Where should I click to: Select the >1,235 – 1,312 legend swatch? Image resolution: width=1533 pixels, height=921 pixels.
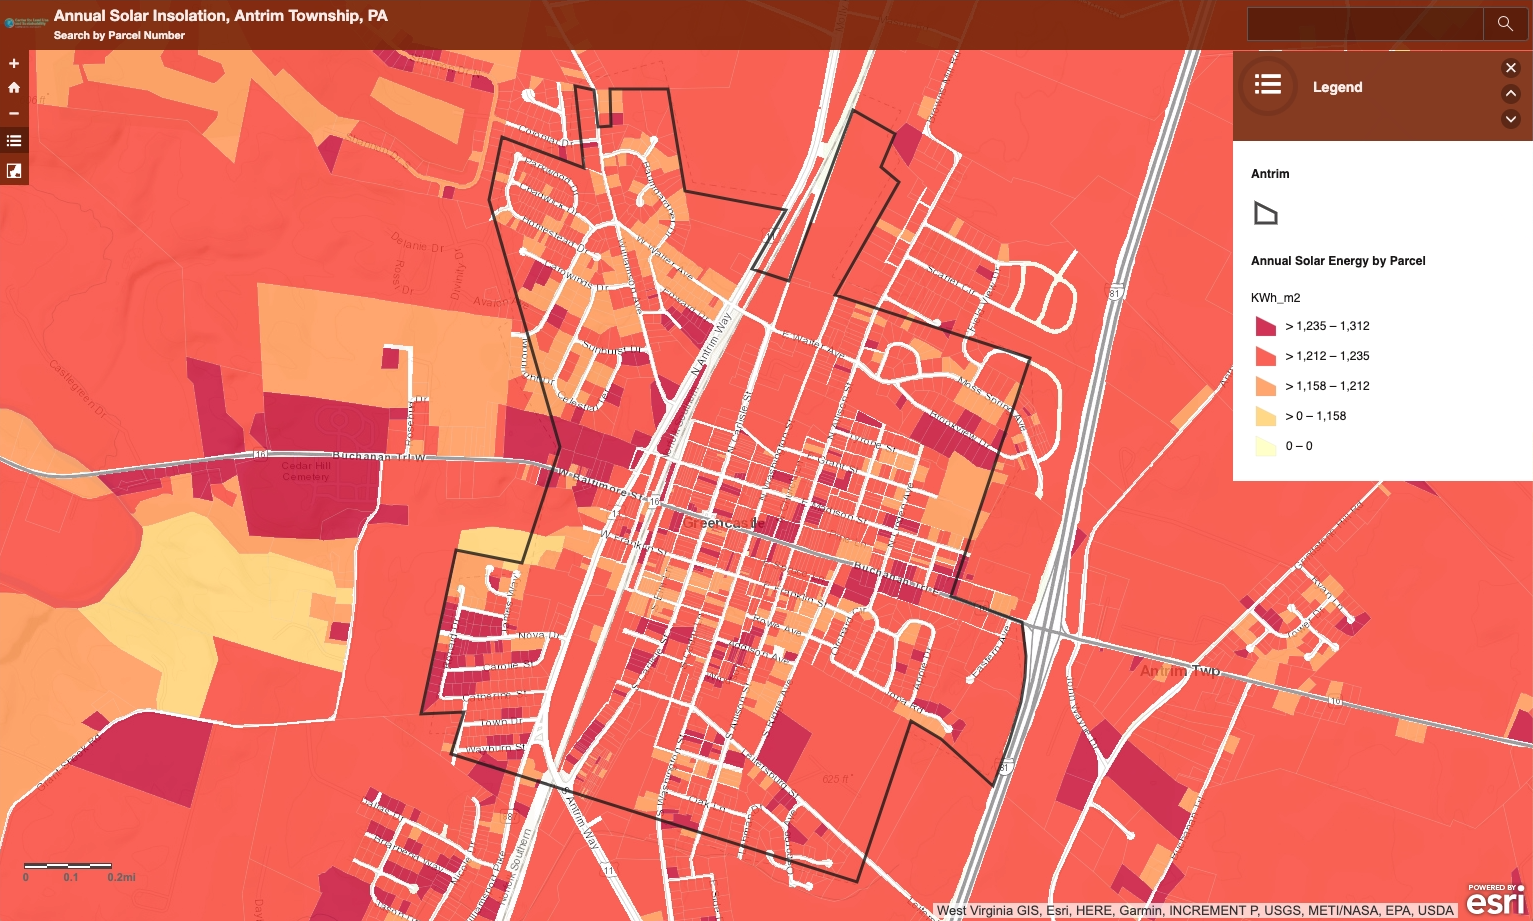1265,326
